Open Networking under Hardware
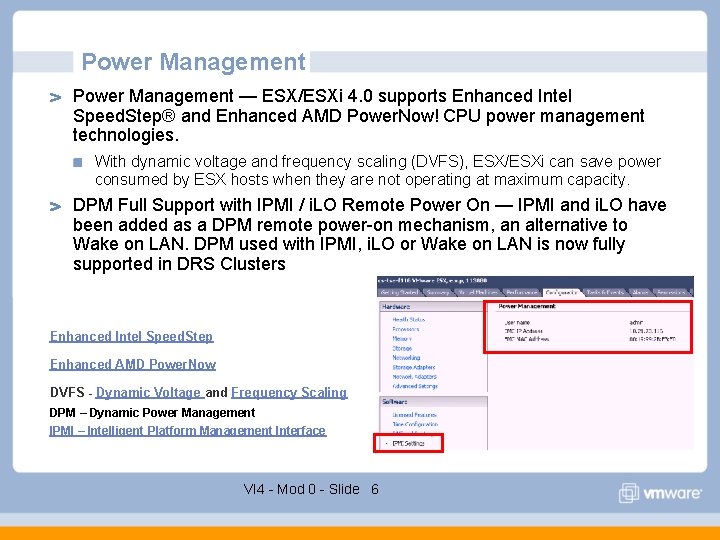720x540 pixels. pos(406,358)
